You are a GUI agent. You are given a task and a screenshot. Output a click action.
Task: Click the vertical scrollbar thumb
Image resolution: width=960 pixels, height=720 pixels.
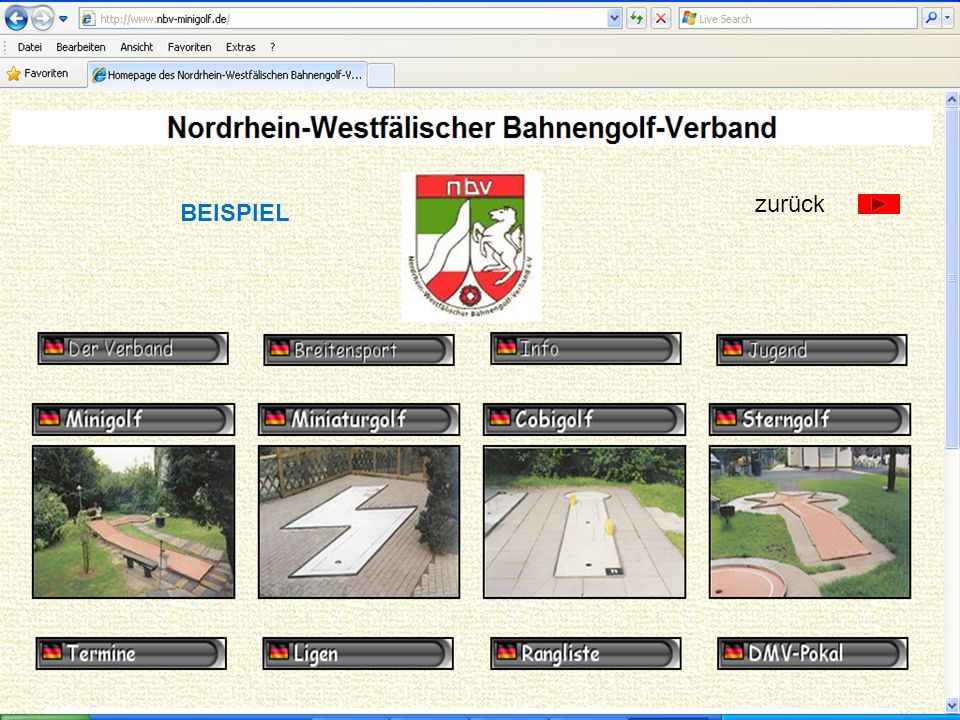point(952,277)
